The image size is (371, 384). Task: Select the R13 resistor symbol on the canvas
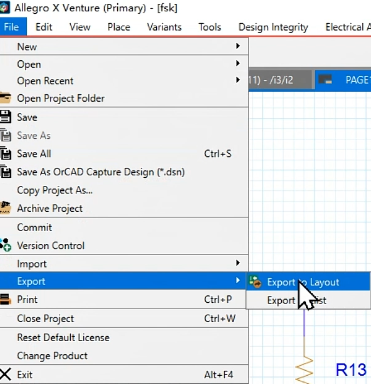tap(304, 369)
